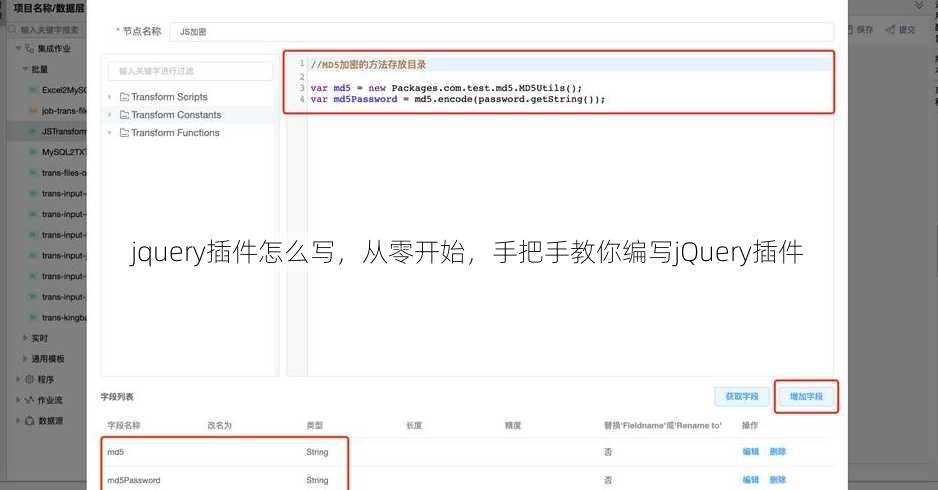The image size is (938, 490).
Task: Expand the Transform Scripts arrow
Action: 110,97
